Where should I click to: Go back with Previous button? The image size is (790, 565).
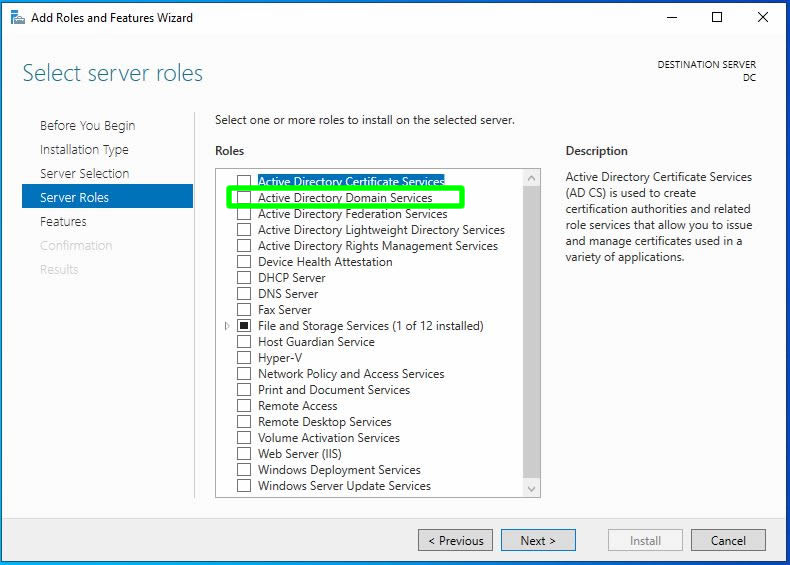[x=455, y=540]
